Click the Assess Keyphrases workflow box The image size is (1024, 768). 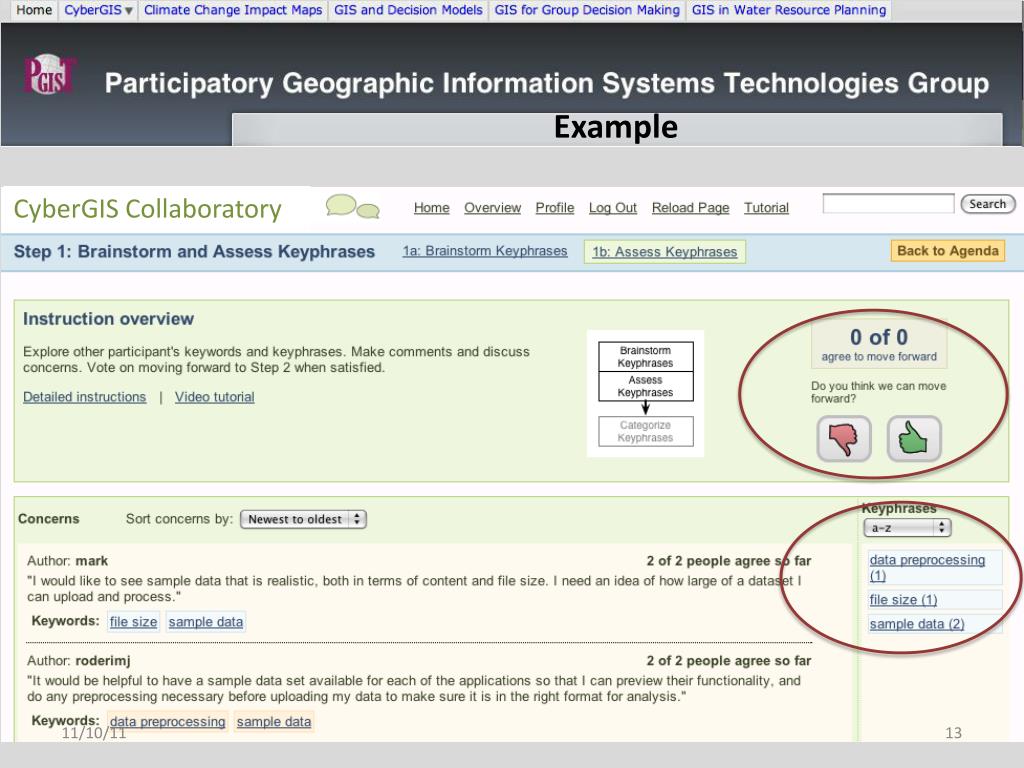645,386
